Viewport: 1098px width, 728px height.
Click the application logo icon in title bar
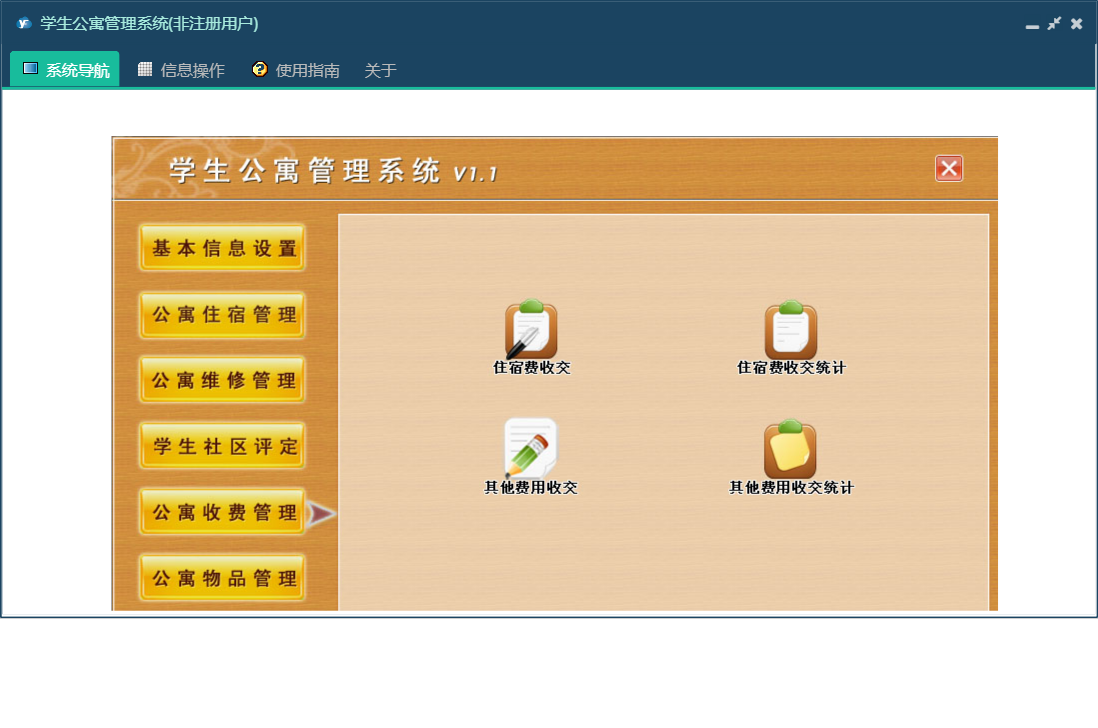[x=25, y=23]
